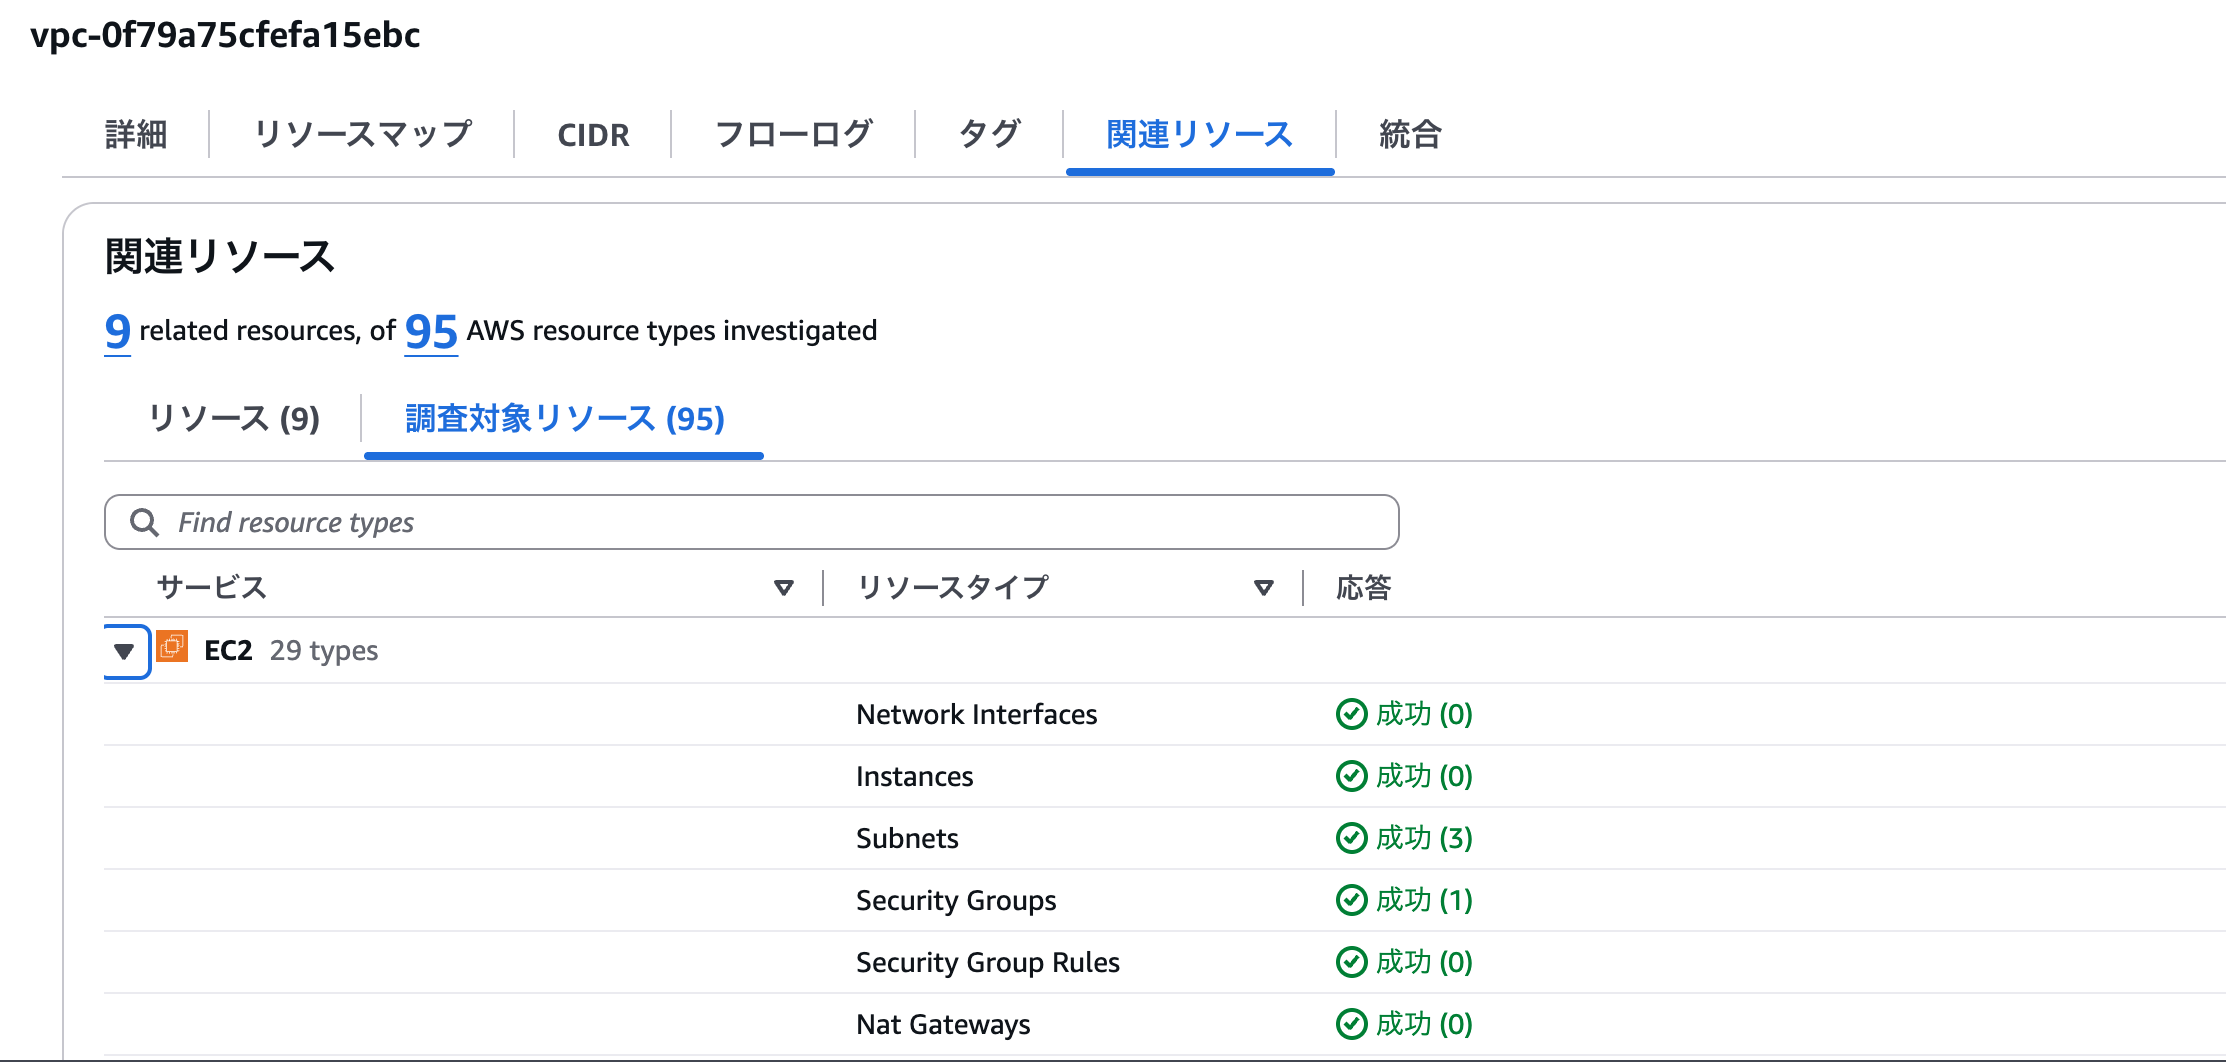Select the フローログ tab

pyautogui.click(x=793, y=134)
